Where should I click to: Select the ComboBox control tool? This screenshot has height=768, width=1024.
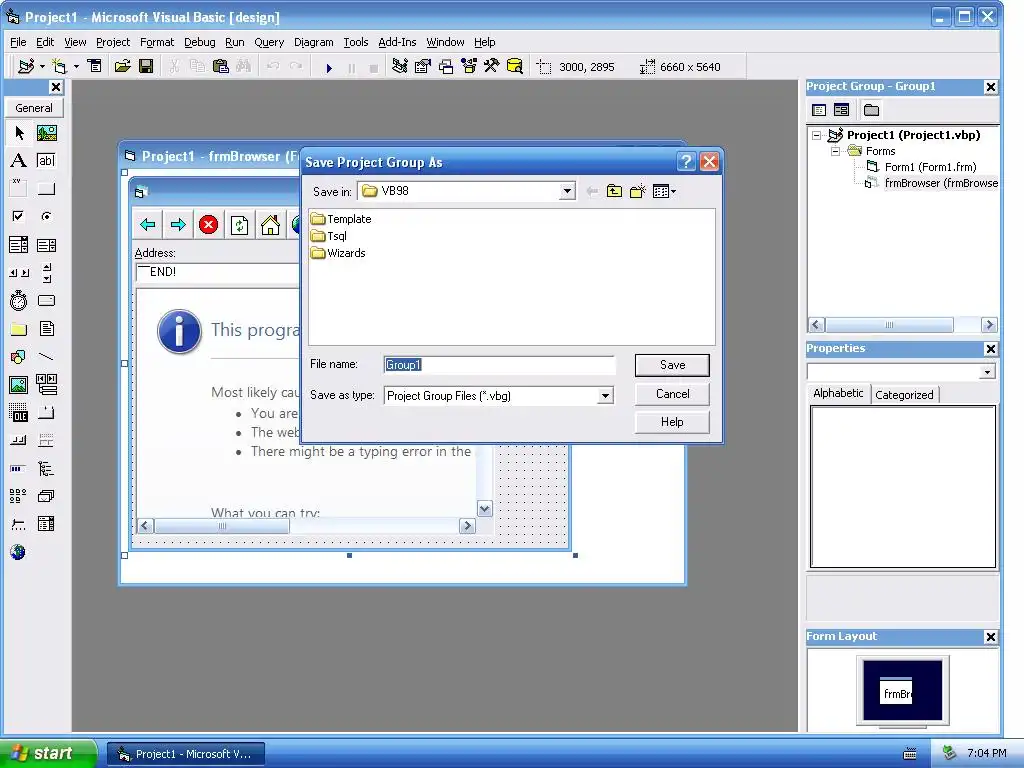coord(19,245)
